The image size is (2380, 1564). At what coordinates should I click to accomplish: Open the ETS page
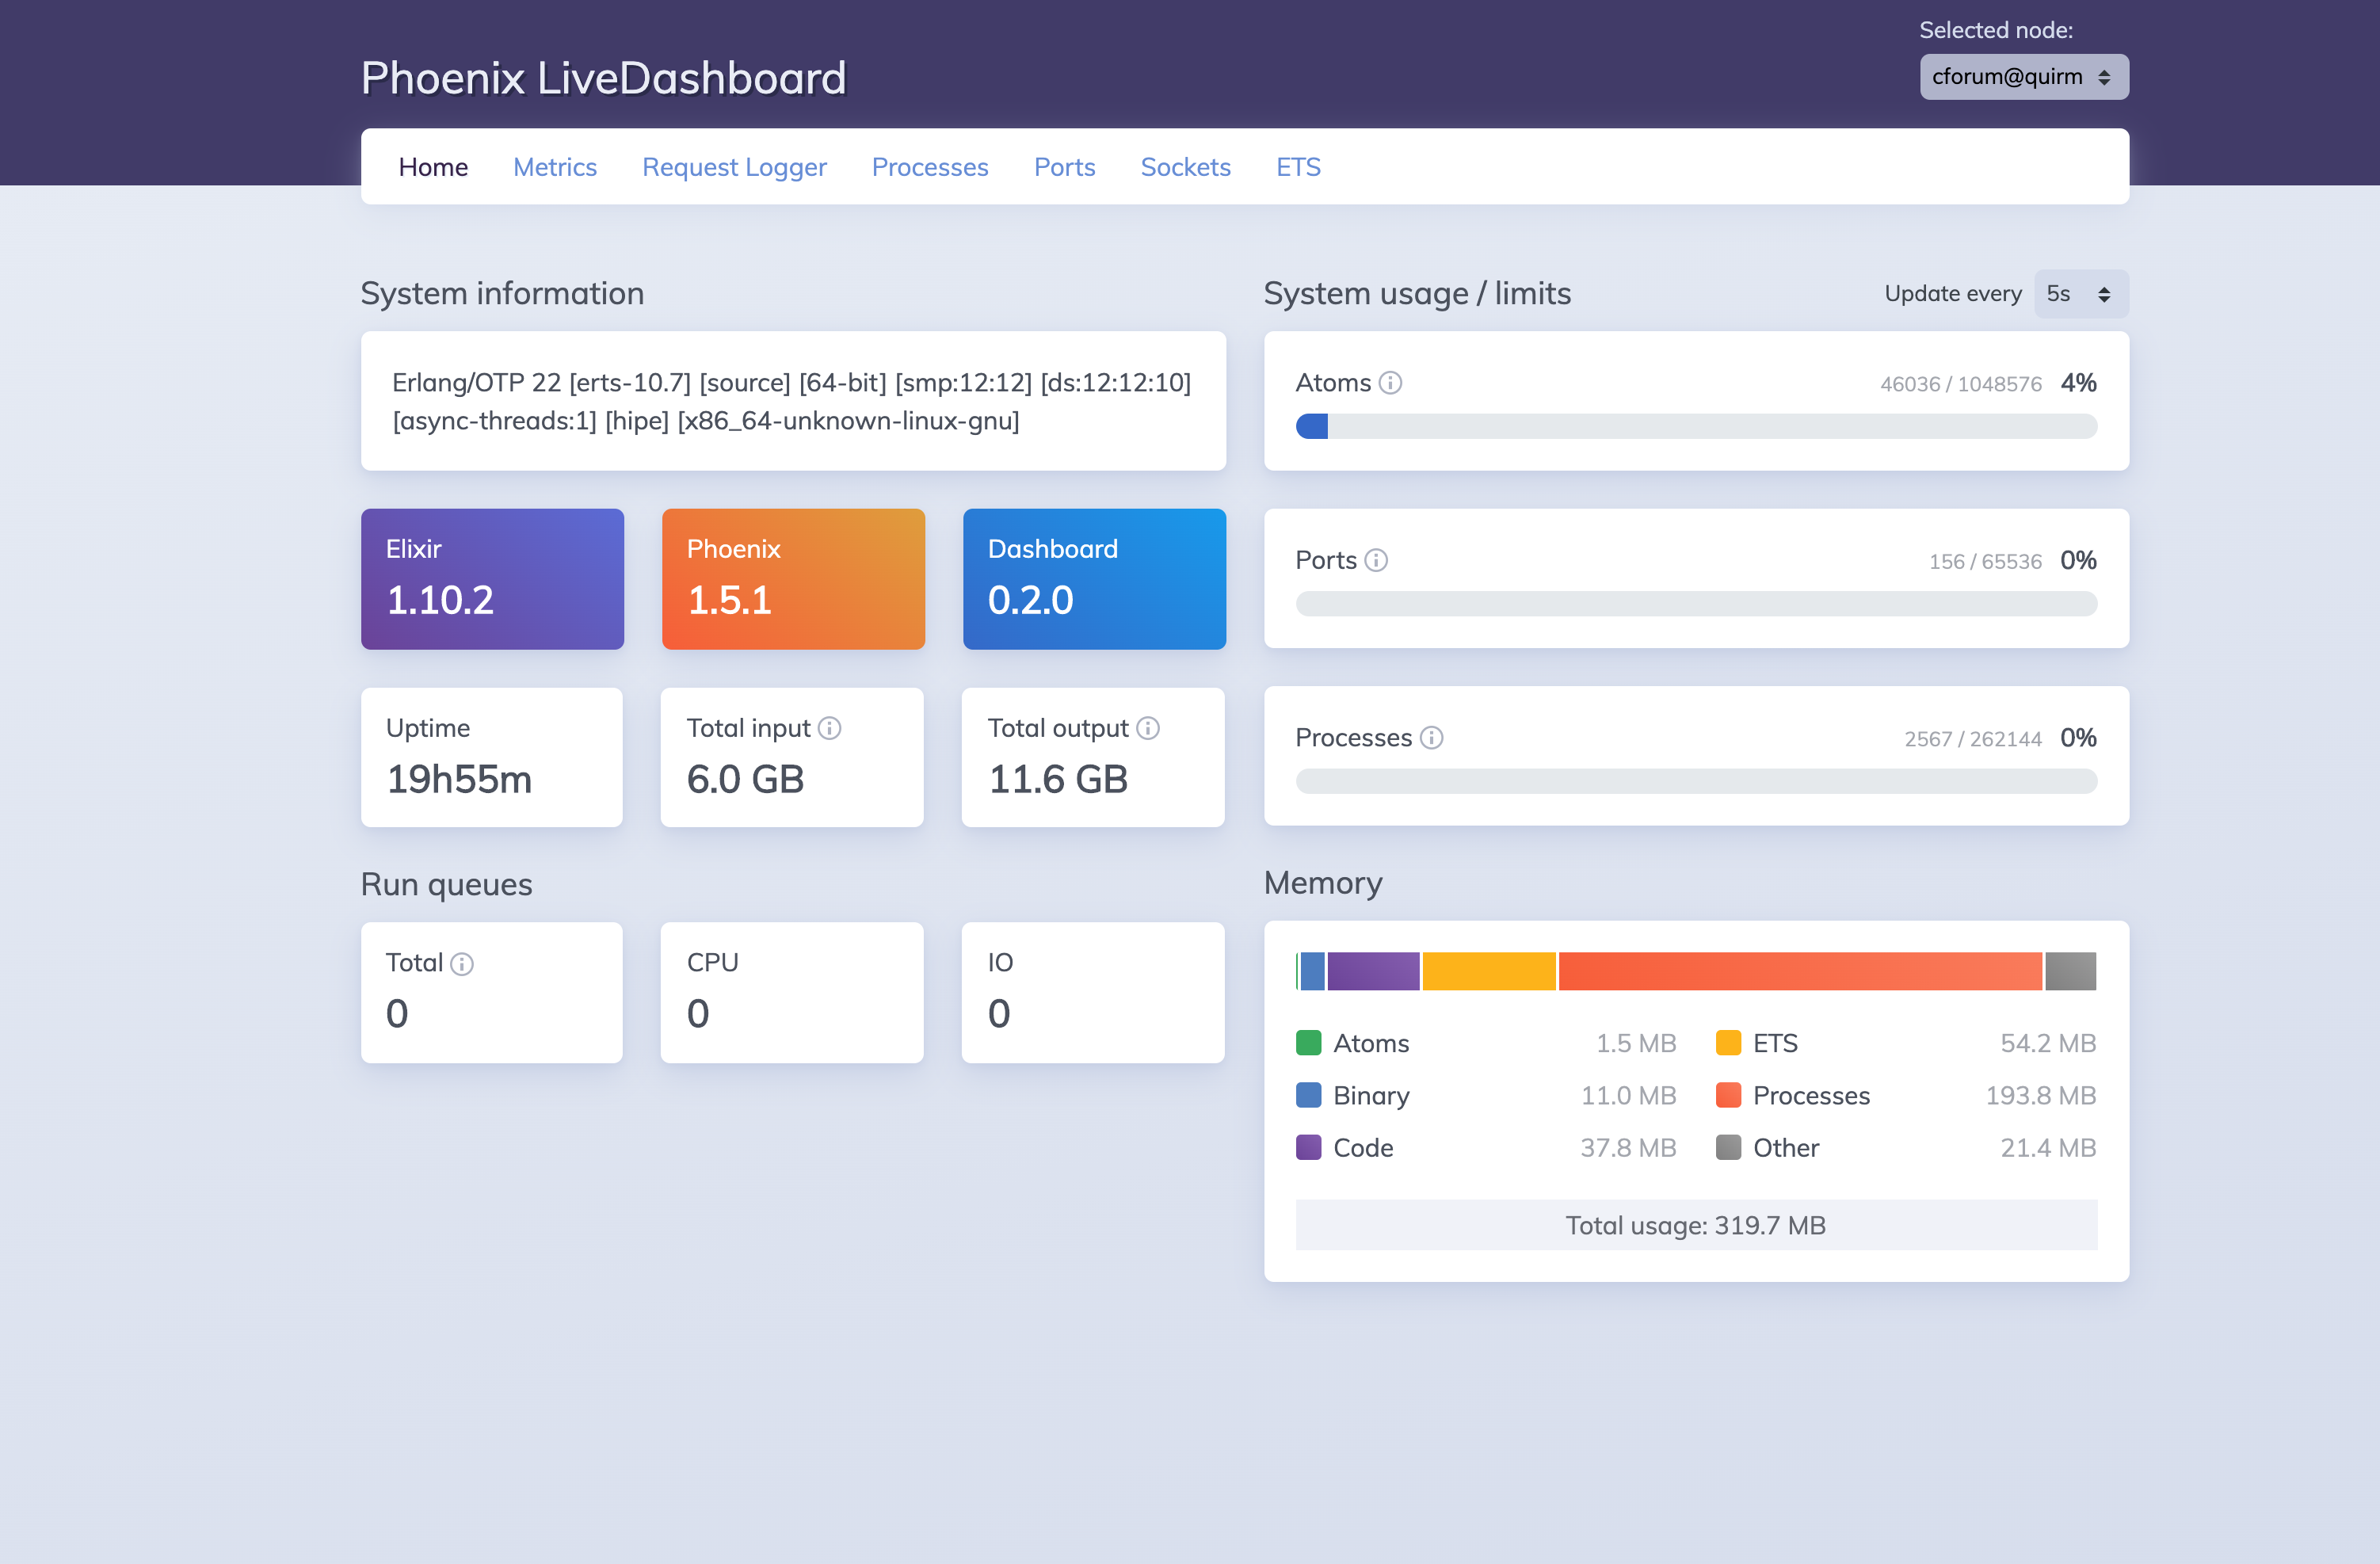click(x=1298, y=167)
